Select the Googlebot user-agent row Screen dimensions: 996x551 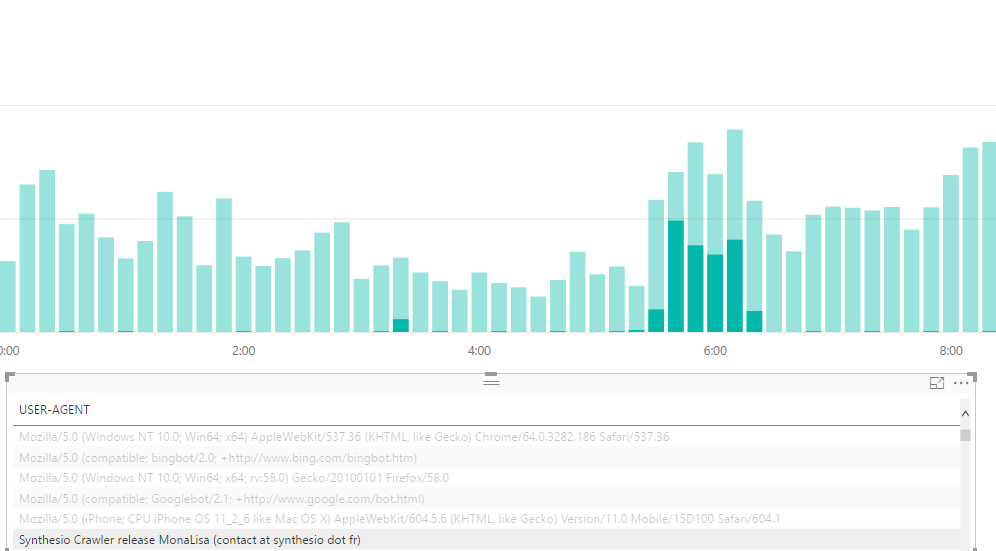(221, 499)
